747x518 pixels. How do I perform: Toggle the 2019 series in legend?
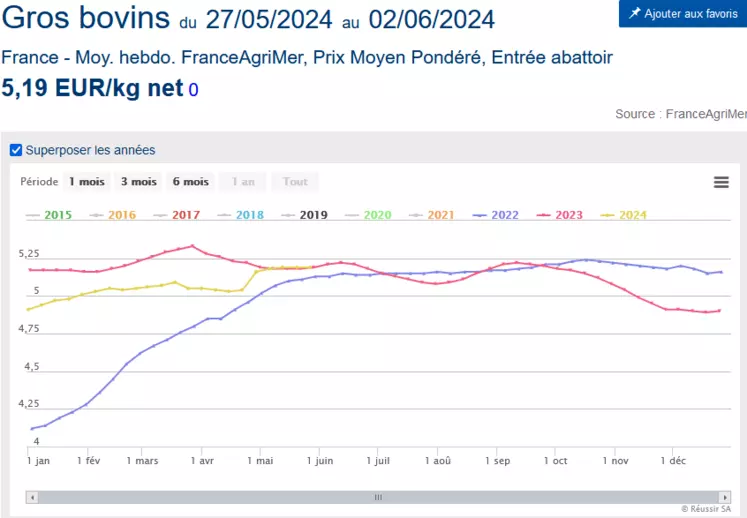tap(304, 215)
